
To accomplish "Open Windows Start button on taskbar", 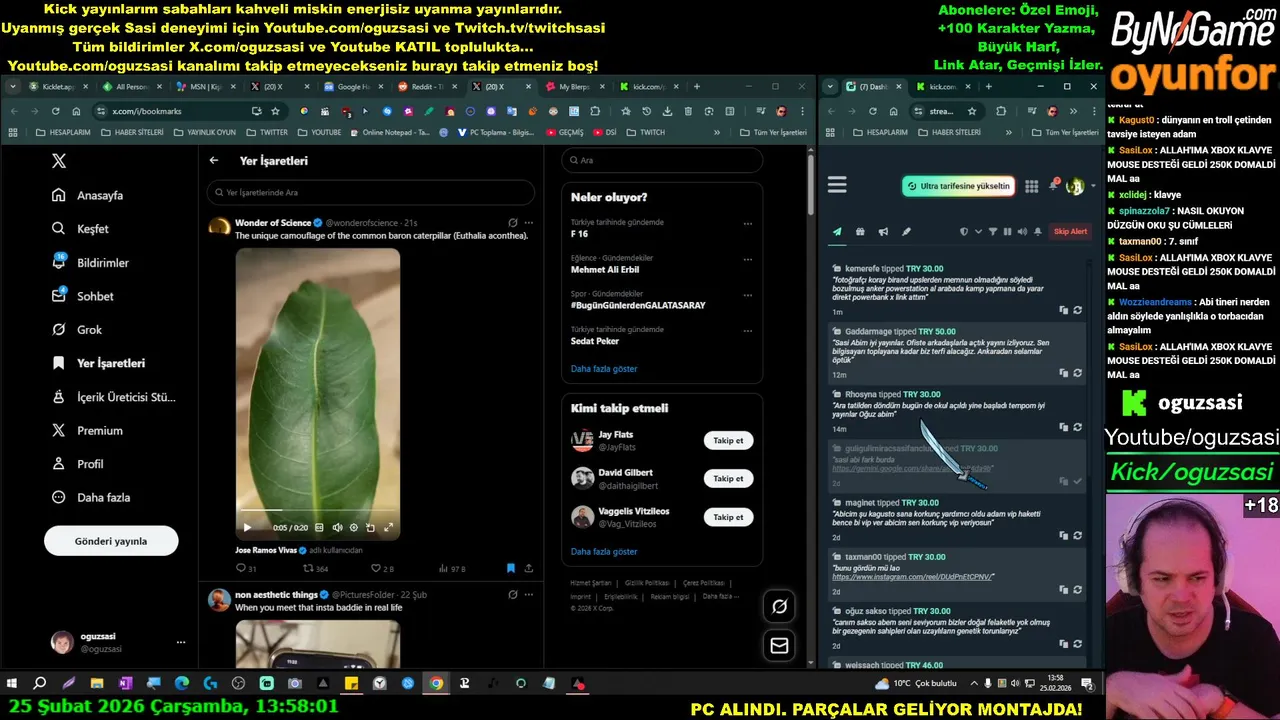I will point(12,684).
